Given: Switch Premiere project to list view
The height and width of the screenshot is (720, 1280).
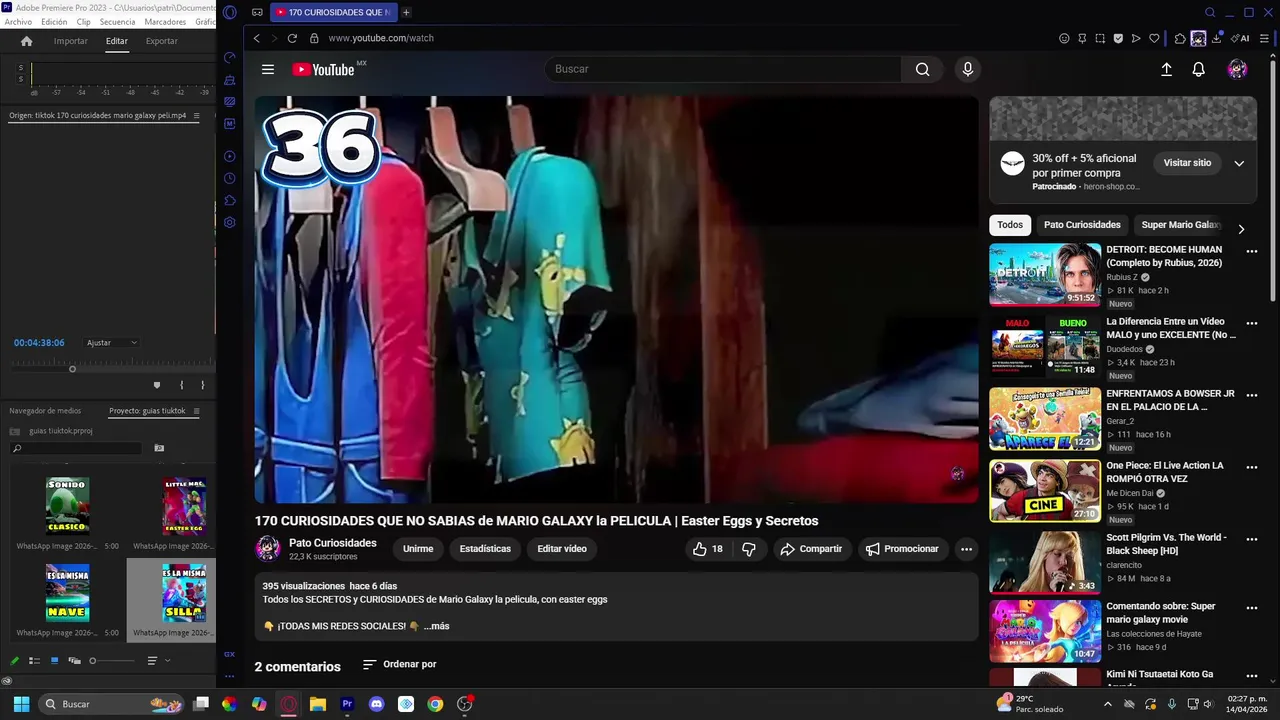Looking at the screenshot, I should point(34,661).
